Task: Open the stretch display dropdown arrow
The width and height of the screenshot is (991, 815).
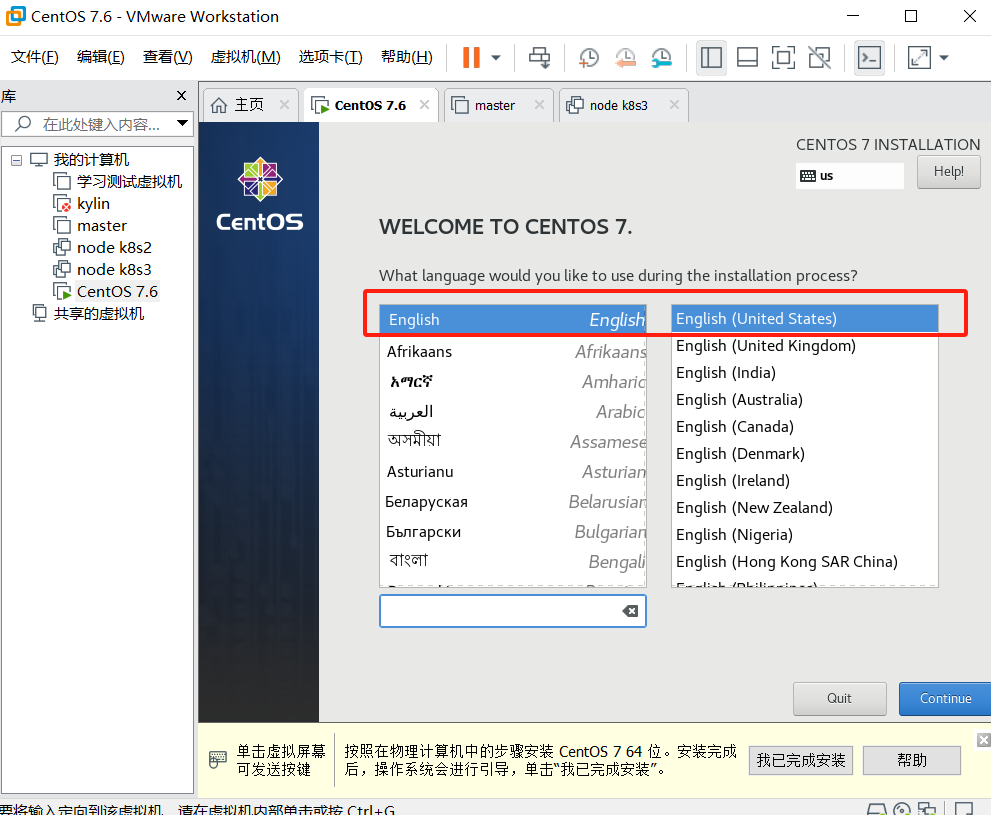Action: [944, 57]
